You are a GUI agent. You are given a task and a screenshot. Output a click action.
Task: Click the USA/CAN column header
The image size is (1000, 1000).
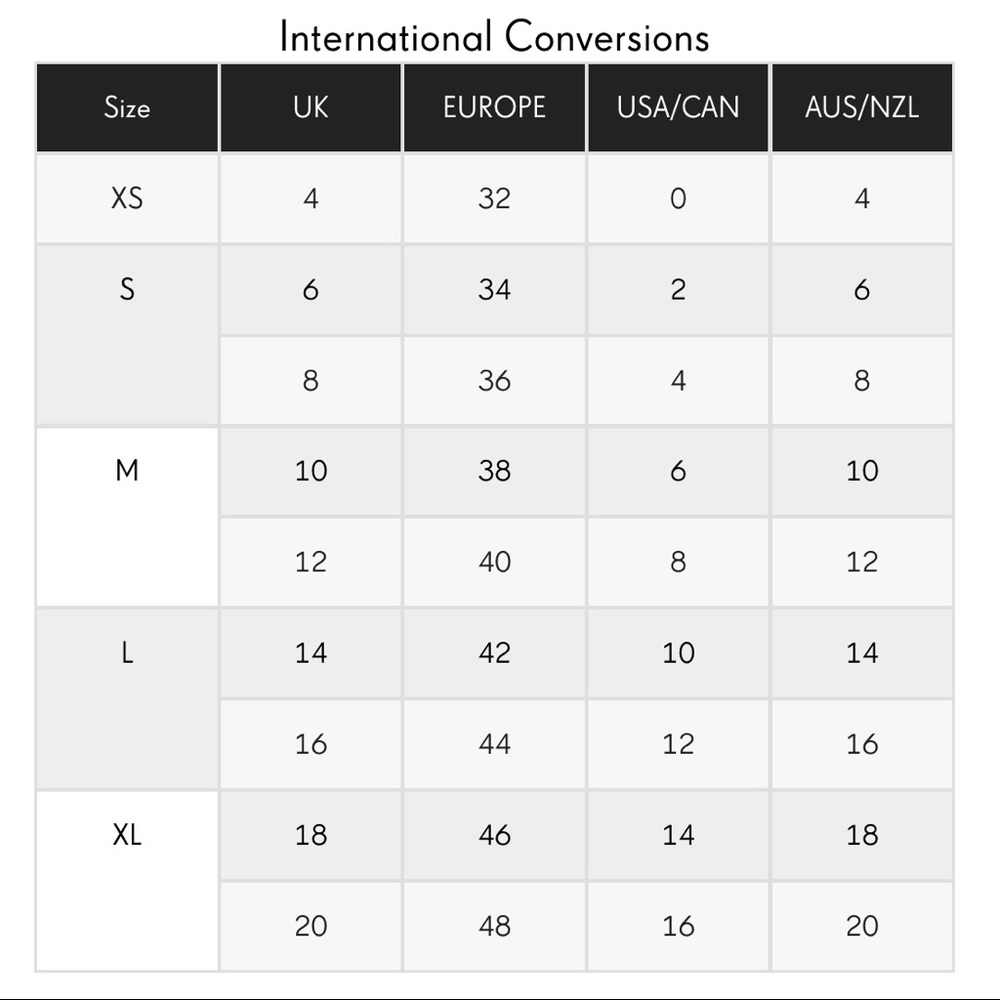point(678,107)
